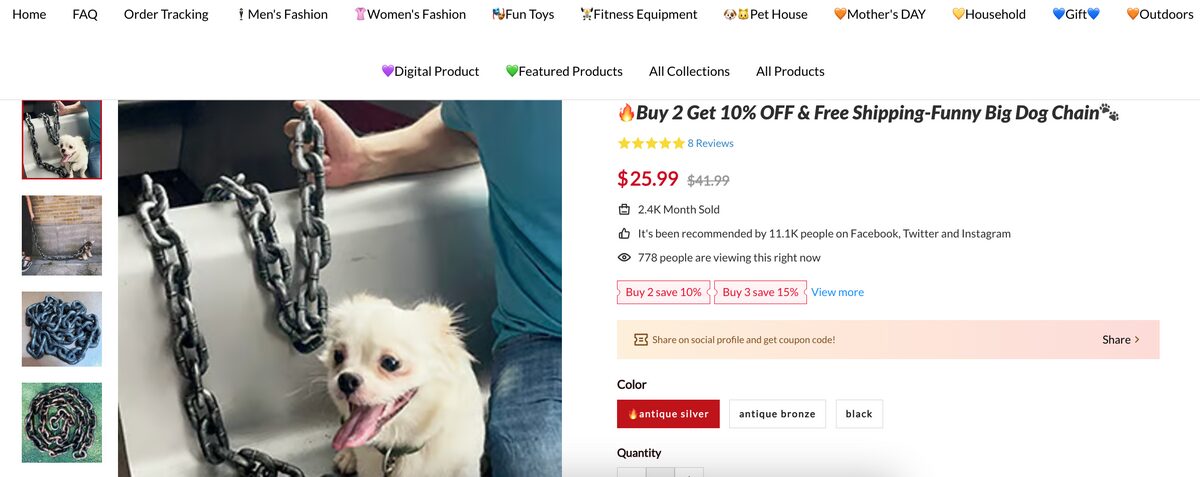This screenshot has width=1200, height=477.
Task: Select the antique silver color option
Action: 668,414
